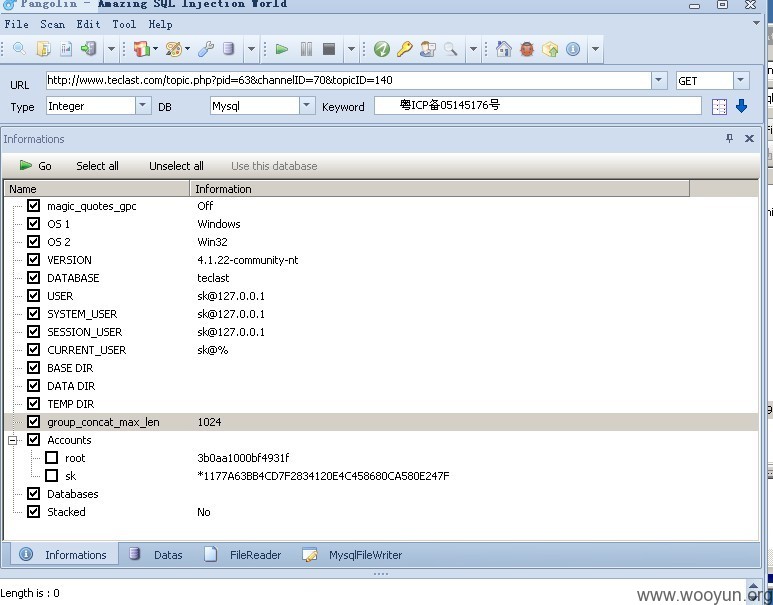Click the home page house icon
The image size is (773, 605).
click(x=503, y=49)
